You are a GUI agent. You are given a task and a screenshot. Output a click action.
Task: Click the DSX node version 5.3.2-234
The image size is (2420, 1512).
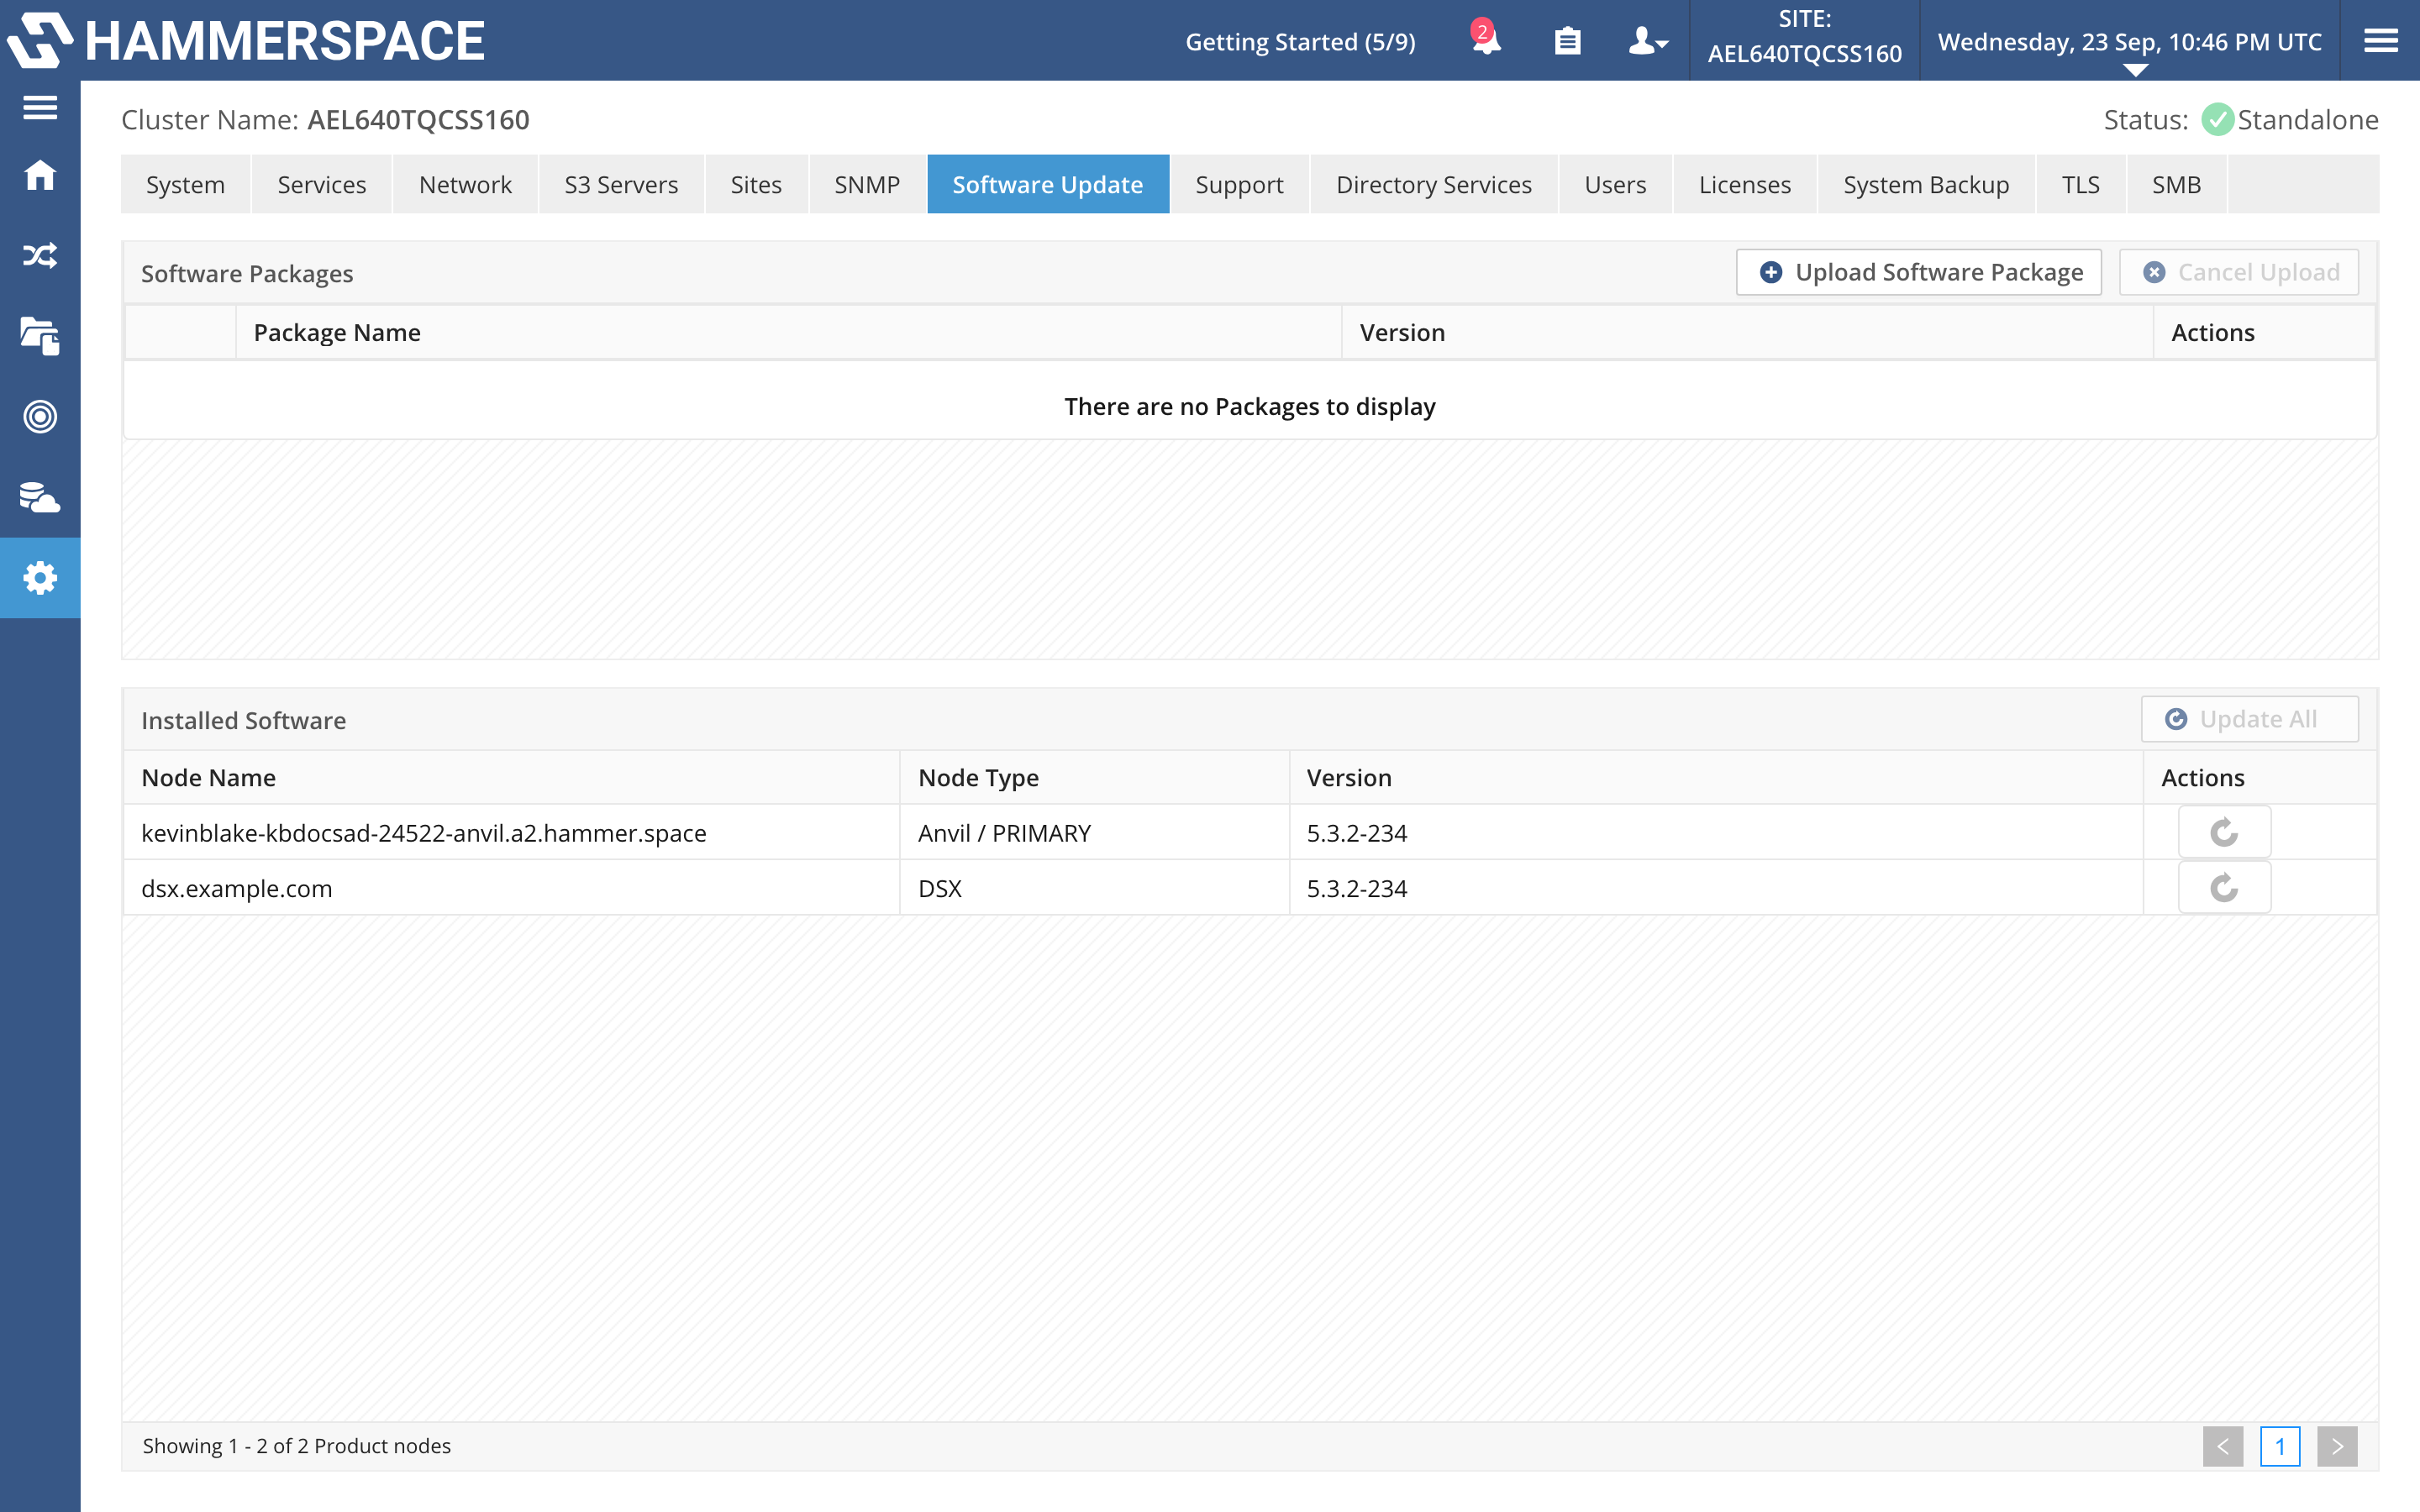(x=1356, y=888)
